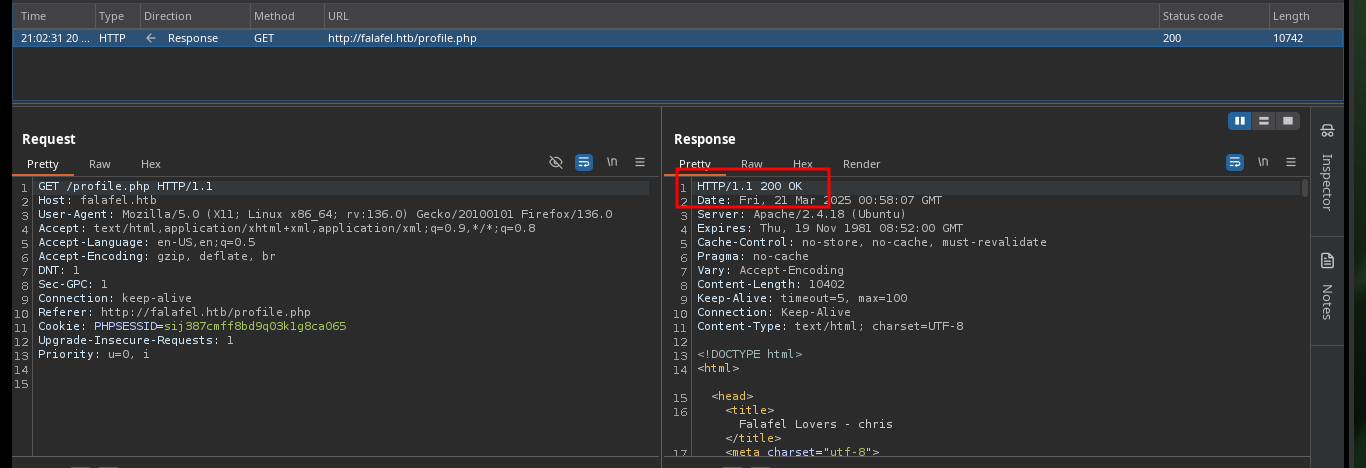This screenshot has height=468, width=1366.
Task: Select the falafel.htb/profile.php URL cell
Action: 402,38
